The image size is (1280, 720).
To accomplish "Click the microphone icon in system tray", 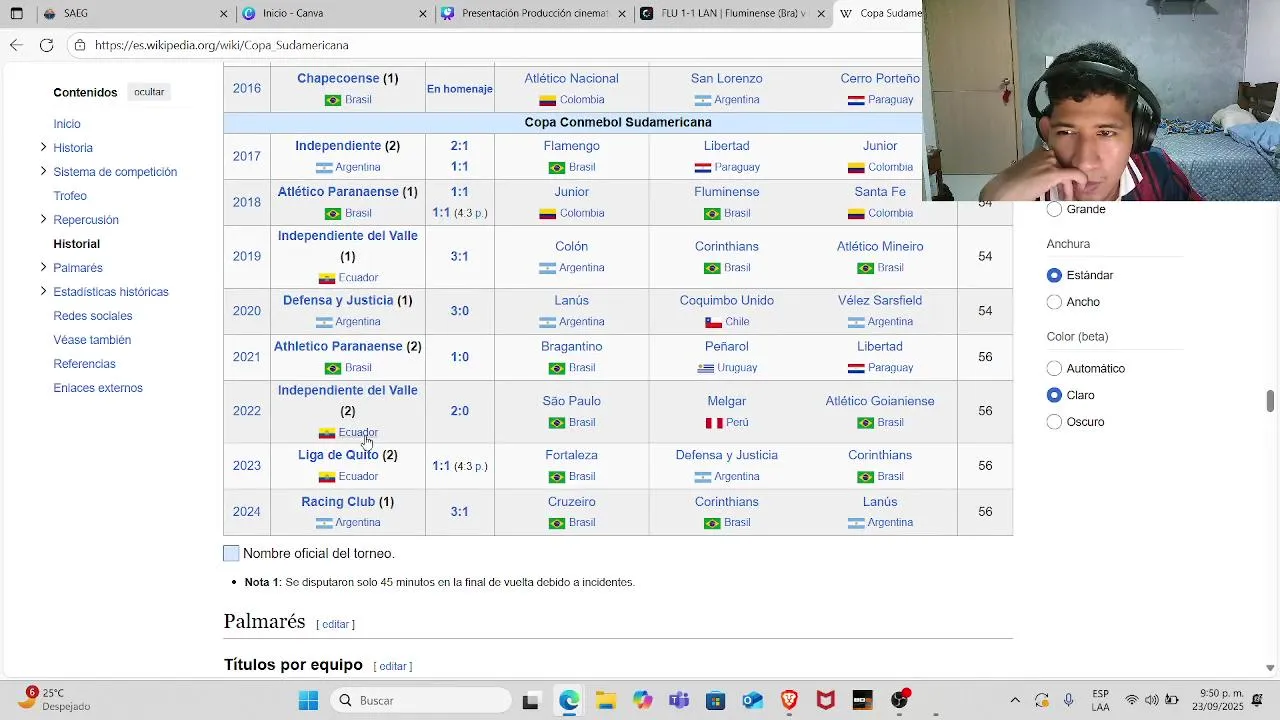I will 1068,700.
